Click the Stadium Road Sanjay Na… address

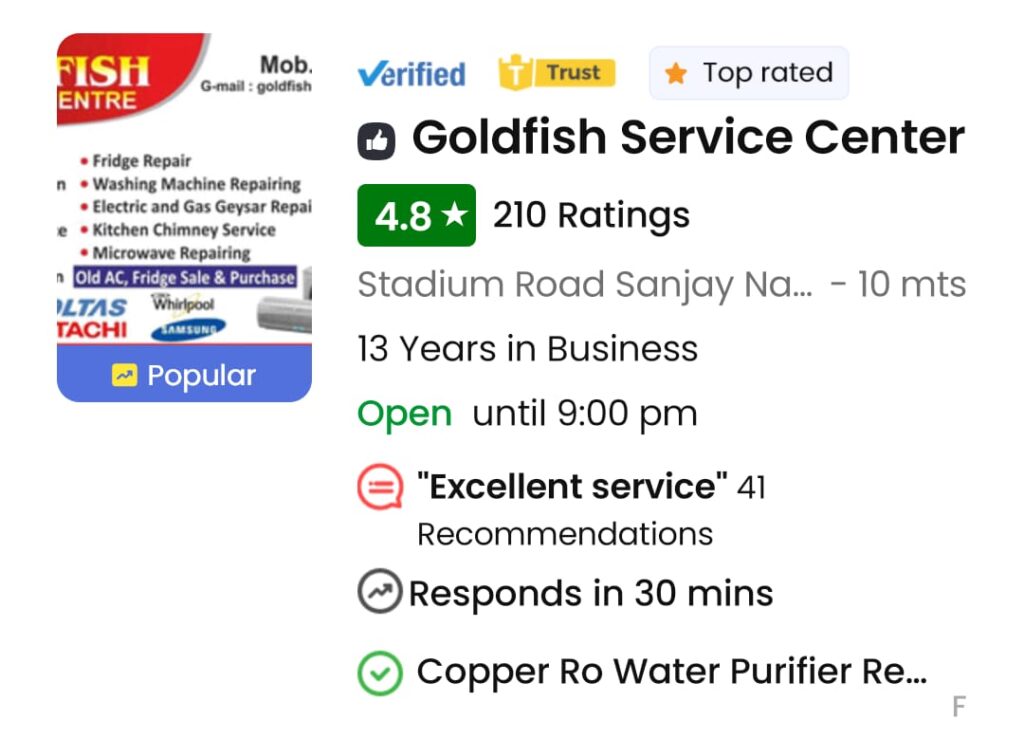click(x=585, y=285)
